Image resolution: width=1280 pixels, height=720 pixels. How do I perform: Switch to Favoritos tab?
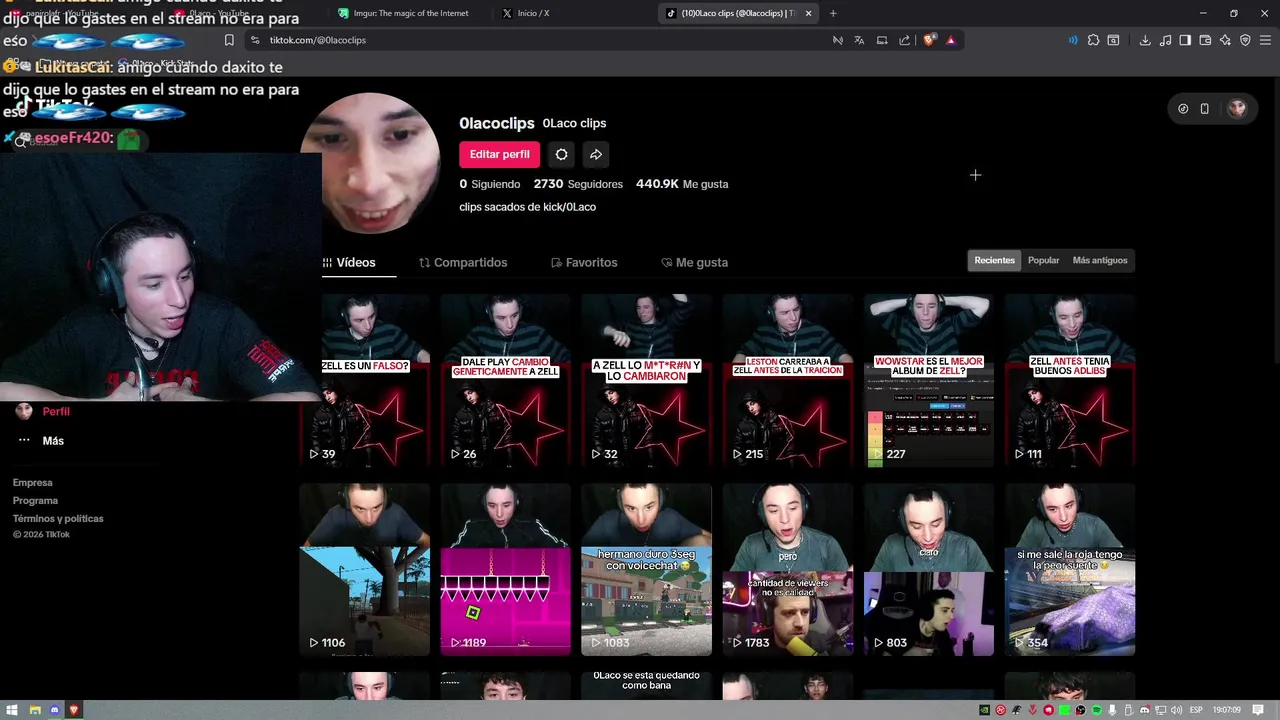tap(584, 262)
